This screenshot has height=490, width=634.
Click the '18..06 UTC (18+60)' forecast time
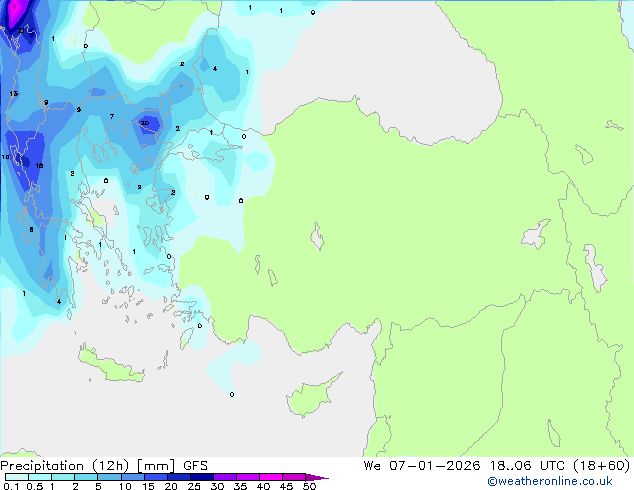point(560,466)
